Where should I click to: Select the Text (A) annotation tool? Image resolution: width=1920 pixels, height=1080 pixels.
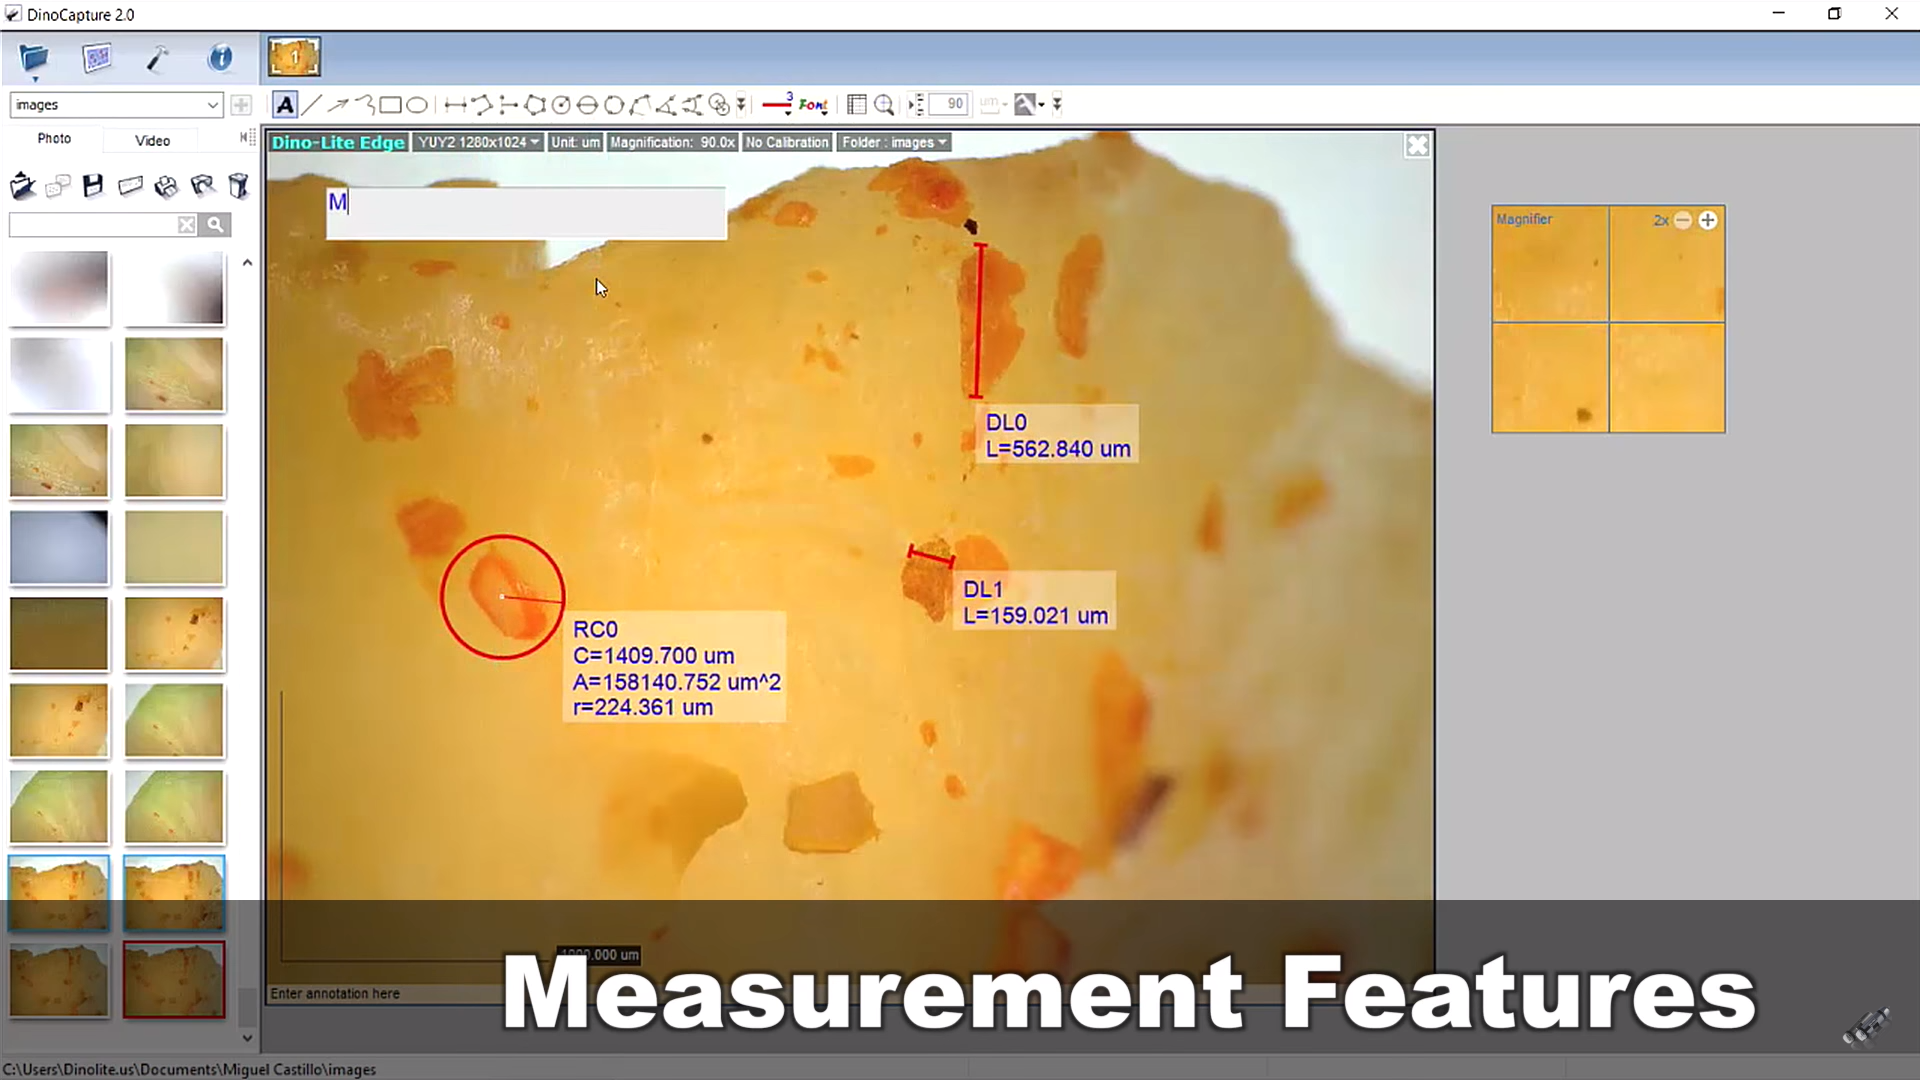pyautogui.click(x=285, y=104)
